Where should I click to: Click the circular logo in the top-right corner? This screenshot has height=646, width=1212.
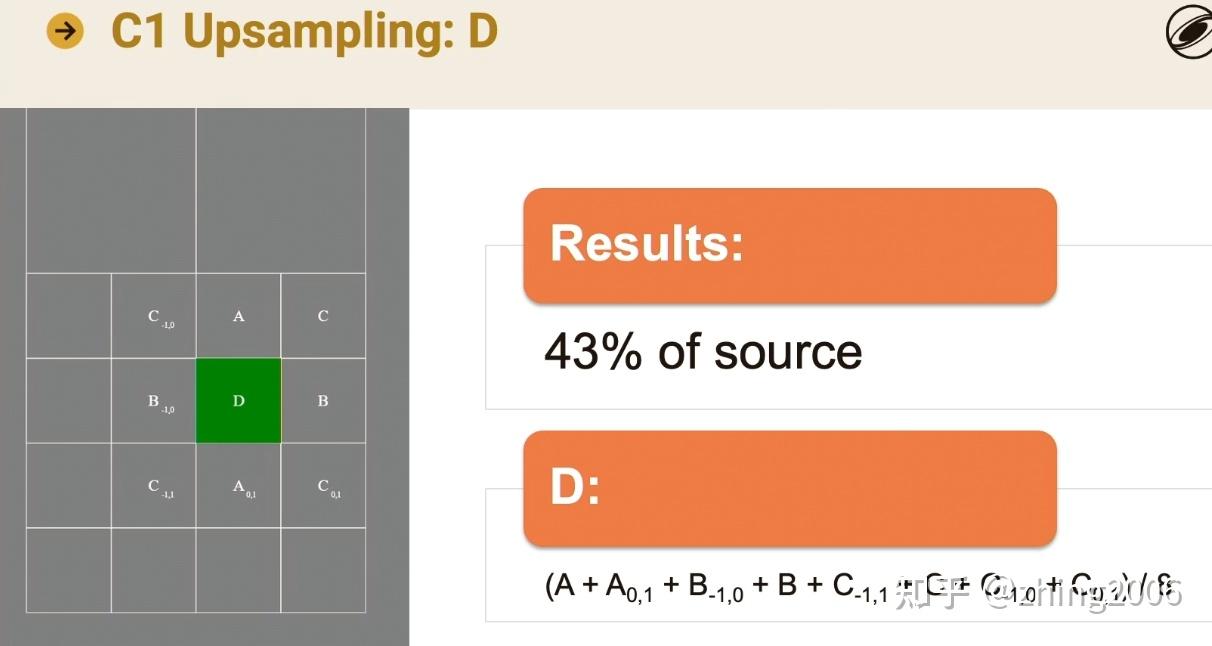coord(1189,32)
